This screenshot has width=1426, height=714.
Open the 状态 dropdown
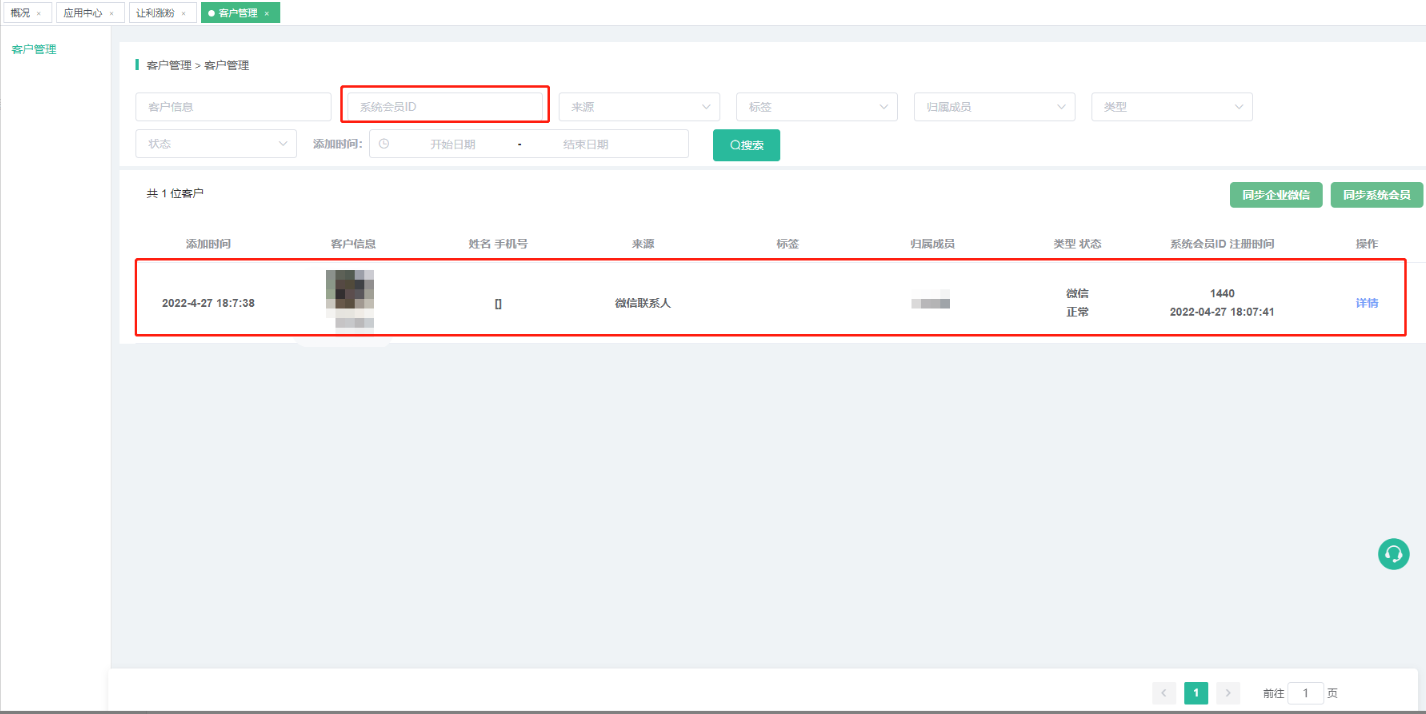point(216,144)
